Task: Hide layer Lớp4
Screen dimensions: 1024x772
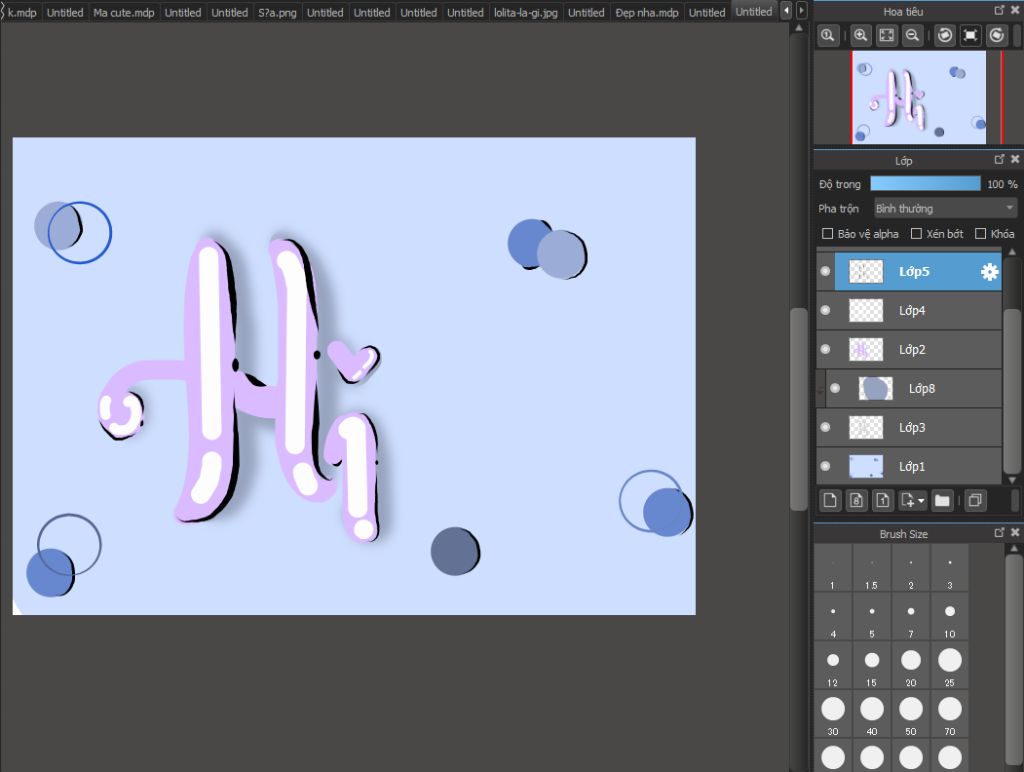Action: click(825, 310)
